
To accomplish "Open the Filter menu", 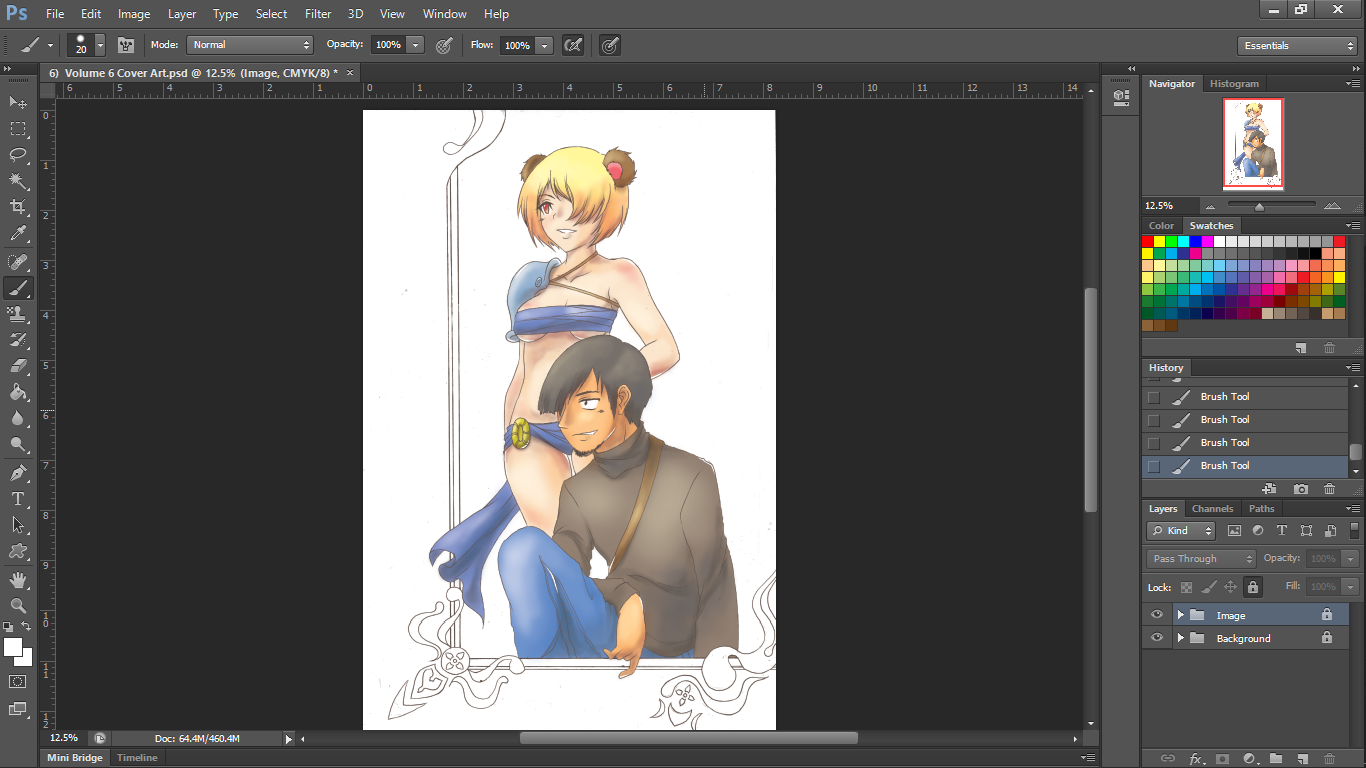I will 318,14.
